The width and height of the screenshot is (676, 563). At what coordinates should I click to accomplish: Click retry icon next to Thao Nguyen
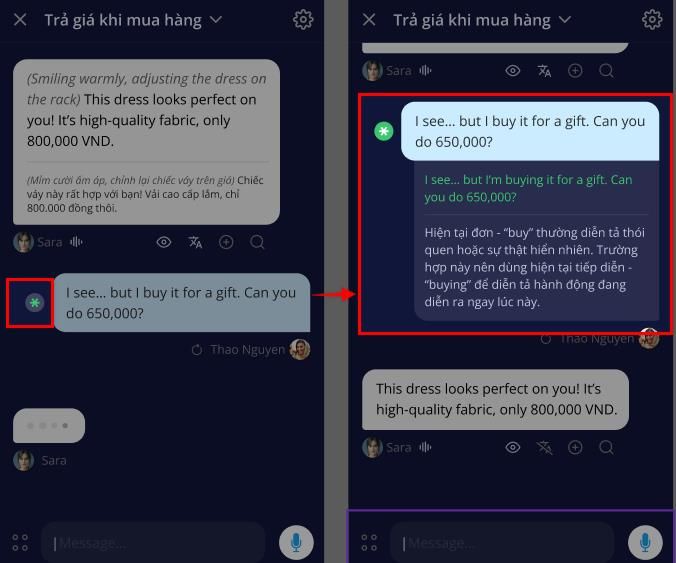tap(197, 350)
